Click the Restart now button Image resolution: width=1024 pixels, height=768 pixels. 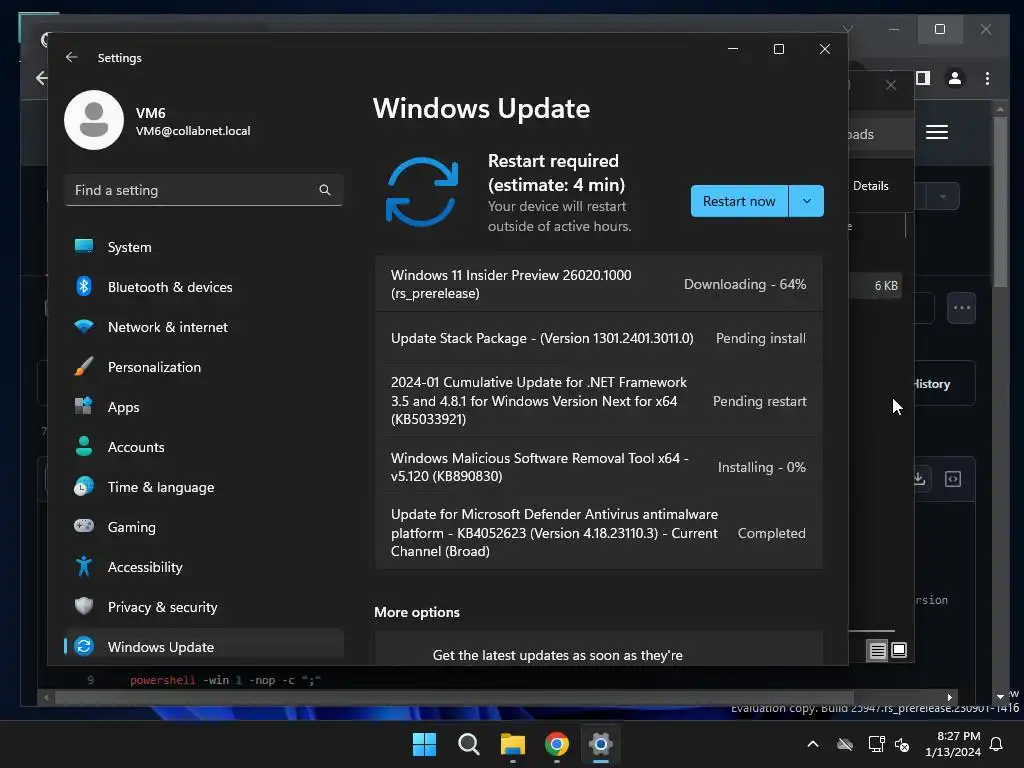[x=739, y=201]
